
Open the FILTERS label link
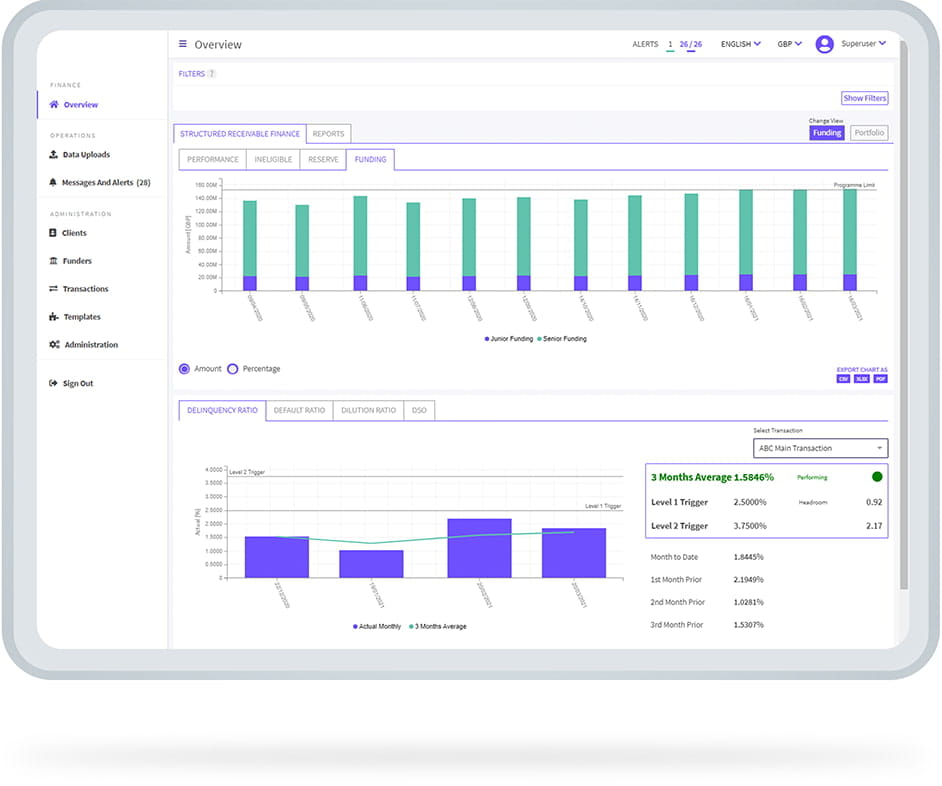point(192,74)
